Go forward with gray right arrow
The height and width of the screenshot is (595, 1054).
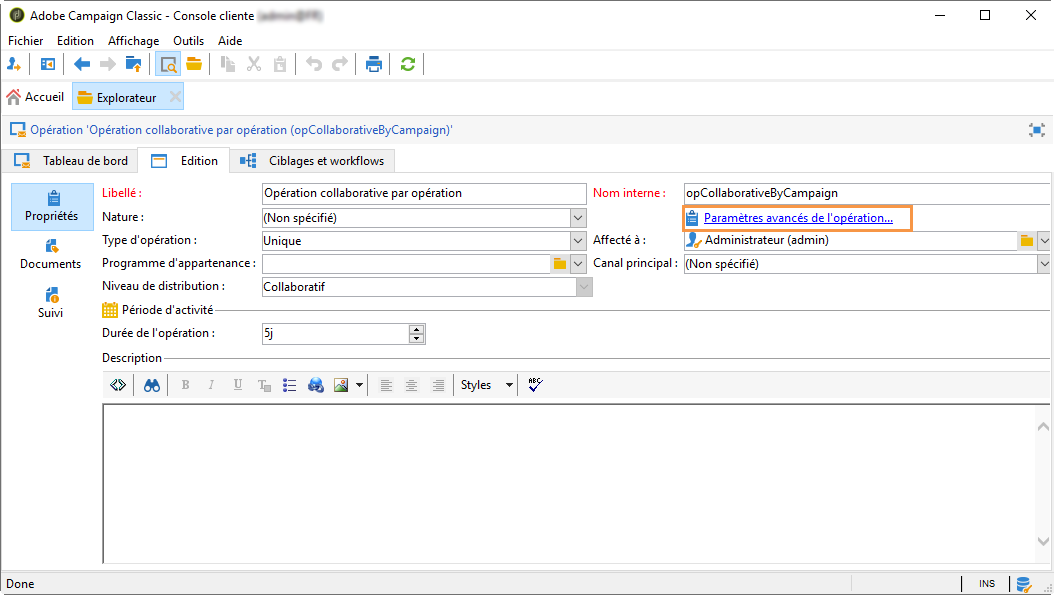108,65
